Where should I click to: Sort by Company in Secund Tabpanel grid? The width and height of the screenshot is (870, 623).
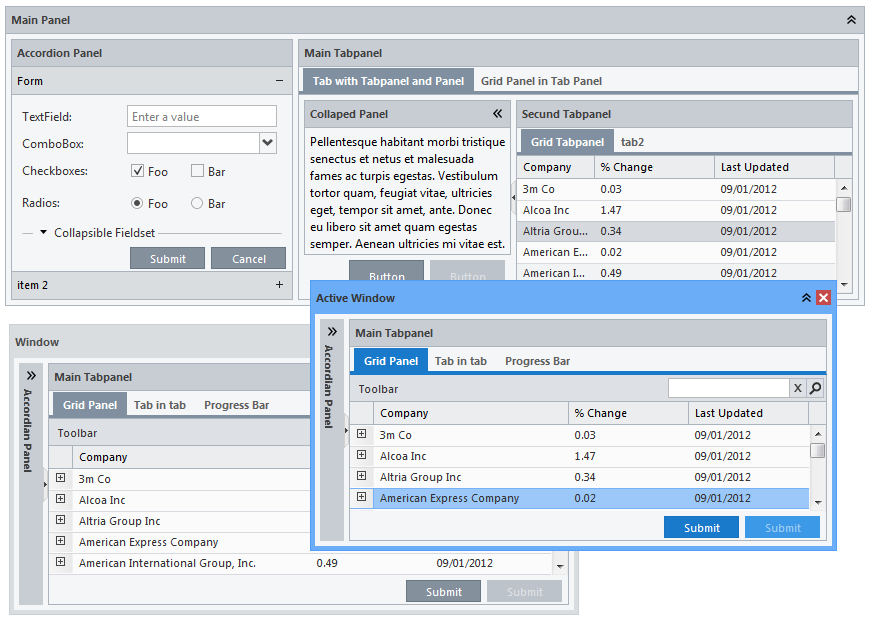coord(555,167)
